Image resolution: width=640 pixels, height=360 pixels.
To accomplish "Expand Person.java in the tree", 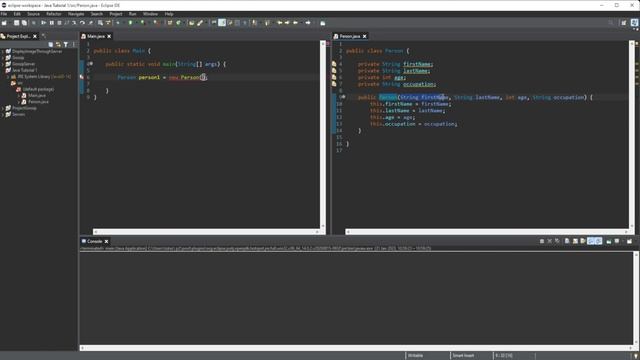I will pos(18,102).
